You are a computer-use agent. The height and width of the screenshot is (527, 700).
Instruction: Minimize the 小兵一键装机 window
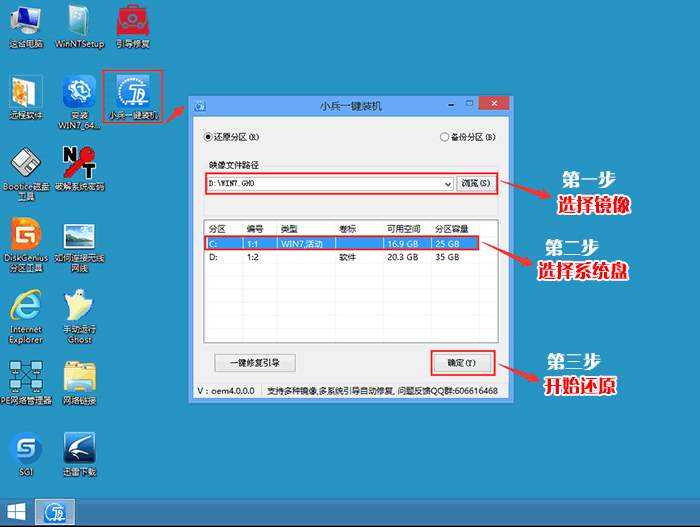click(x=451, y=105)
